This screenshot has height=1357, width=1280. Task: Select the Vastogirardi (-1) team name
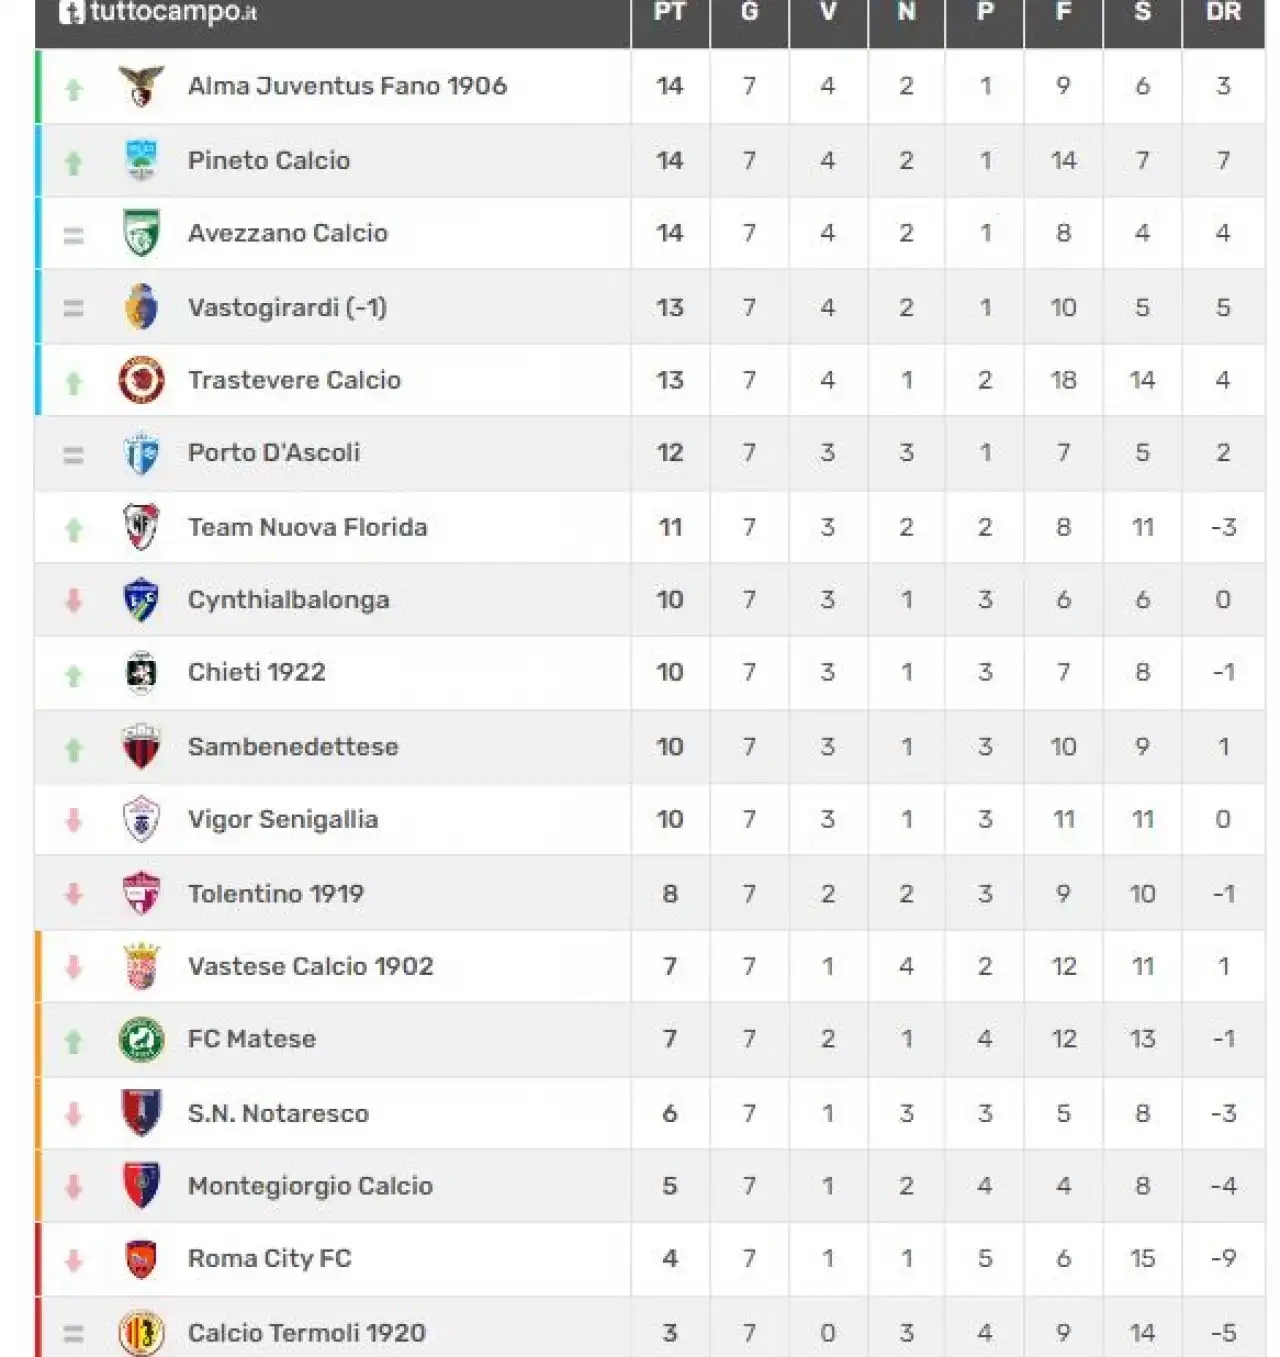tap(287, 307)
